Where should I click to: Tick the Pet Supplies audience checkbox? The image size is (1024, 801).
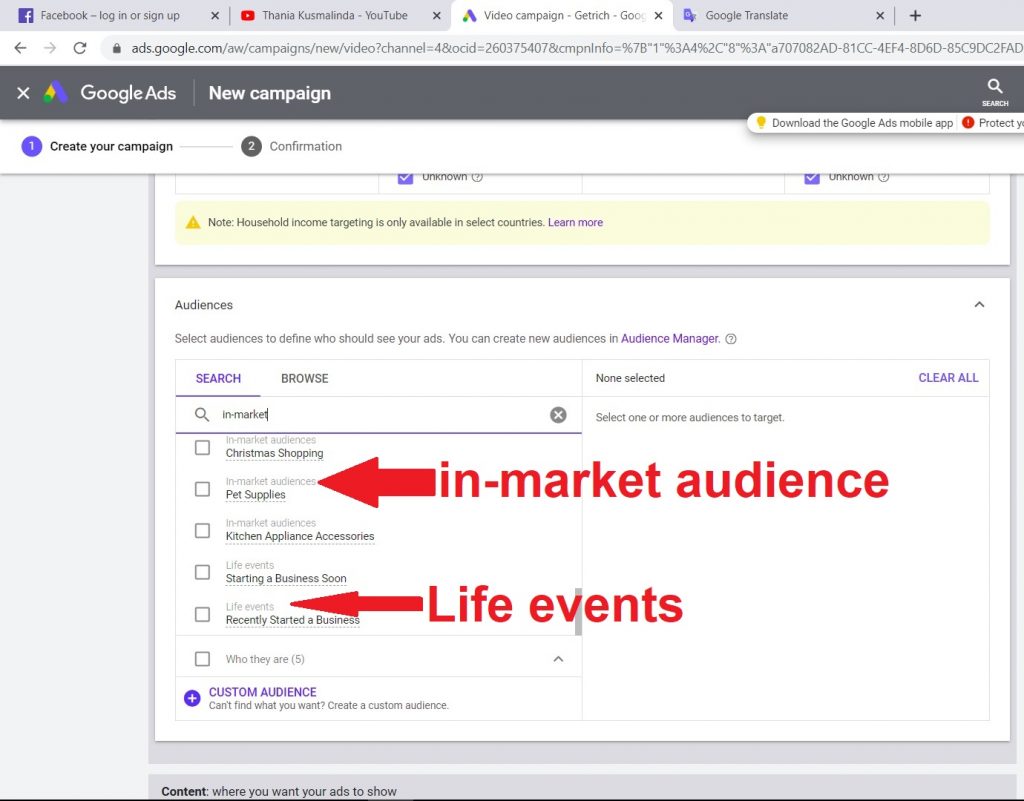(202, 489)
